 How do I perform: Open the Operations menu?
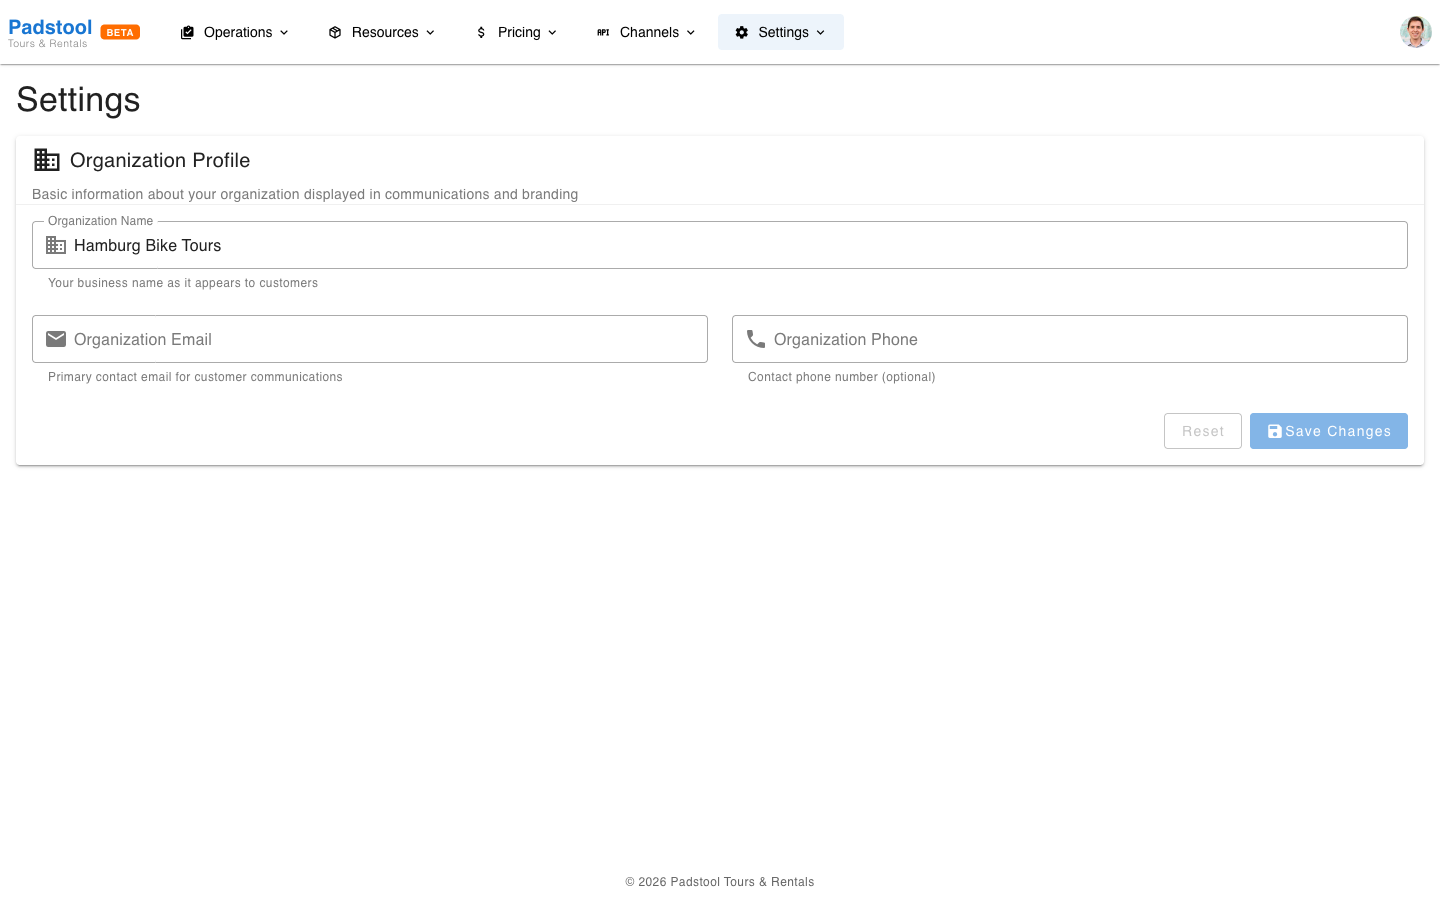coord(235,32)
